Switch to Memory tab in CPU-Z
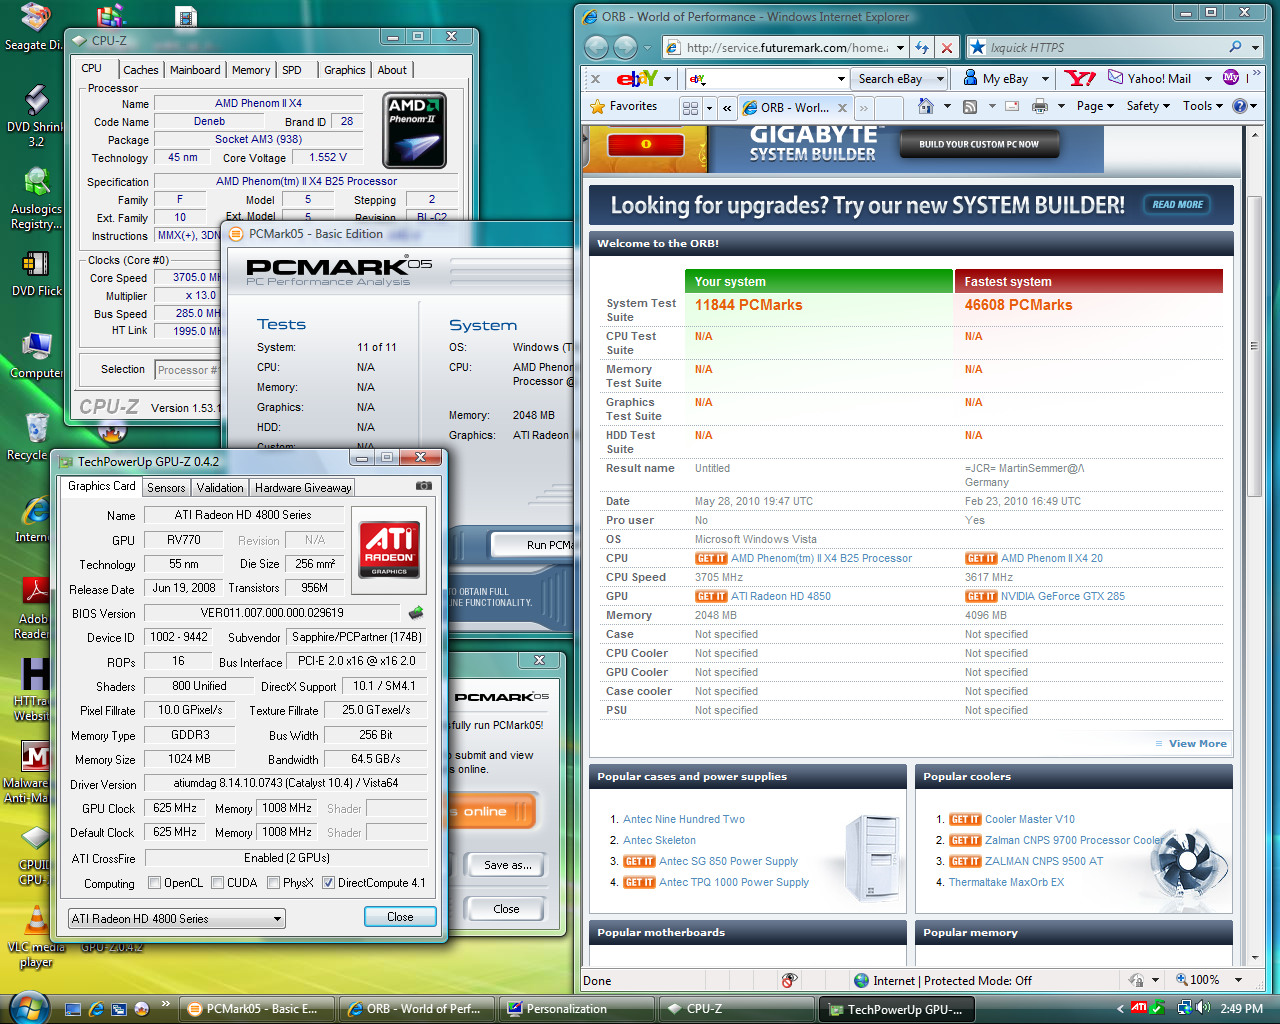The height and width of the screenshot is (1024, 1280). pyautogui.click(x=251, y=70)
